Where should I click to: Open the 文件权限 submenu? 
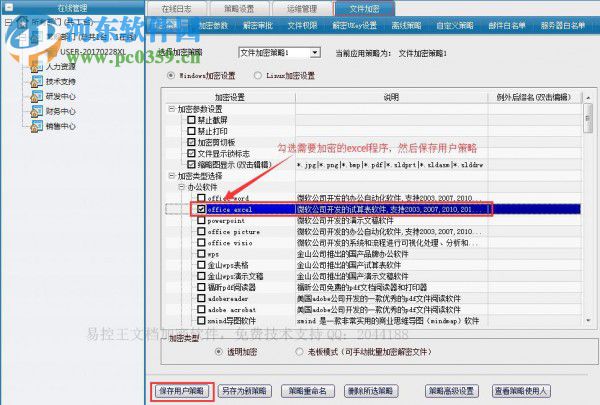(302, 26)
